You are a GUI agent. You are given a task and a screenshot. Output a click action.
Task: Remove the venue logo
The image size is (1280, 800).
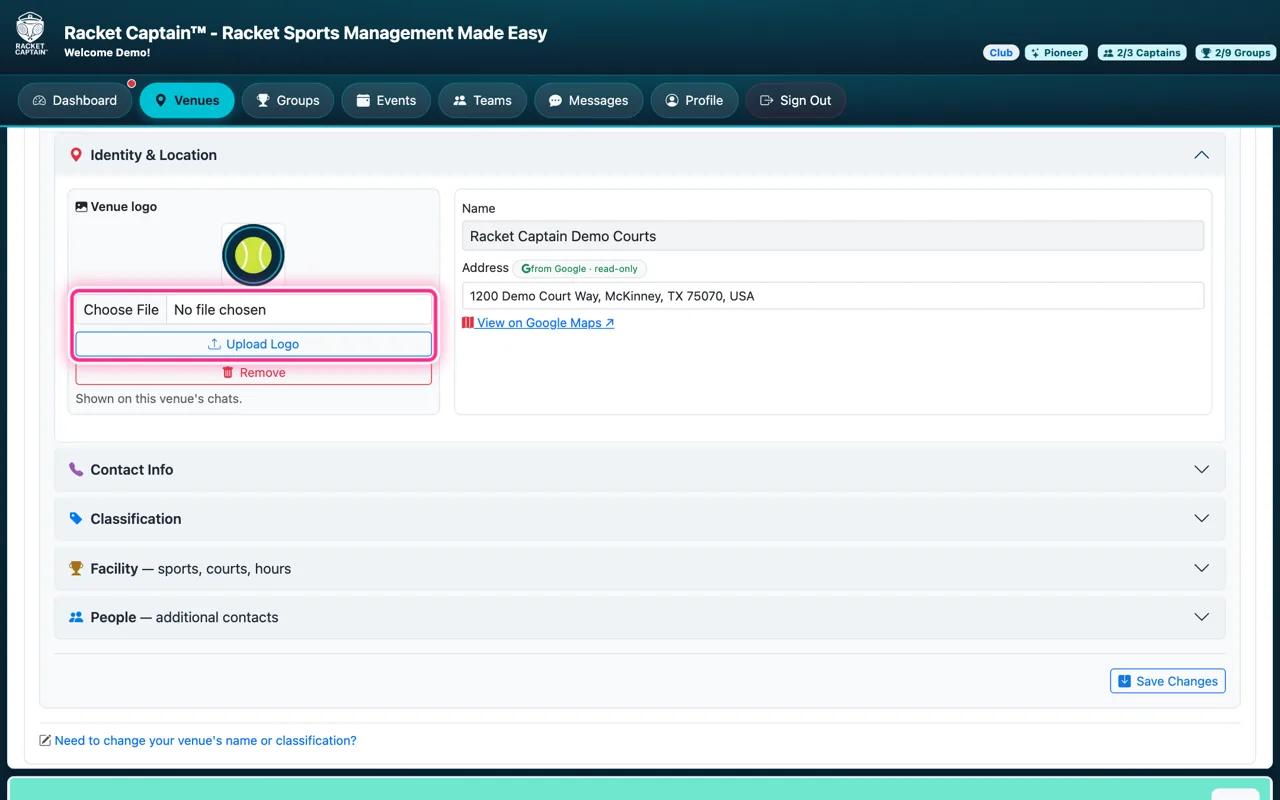253,372
